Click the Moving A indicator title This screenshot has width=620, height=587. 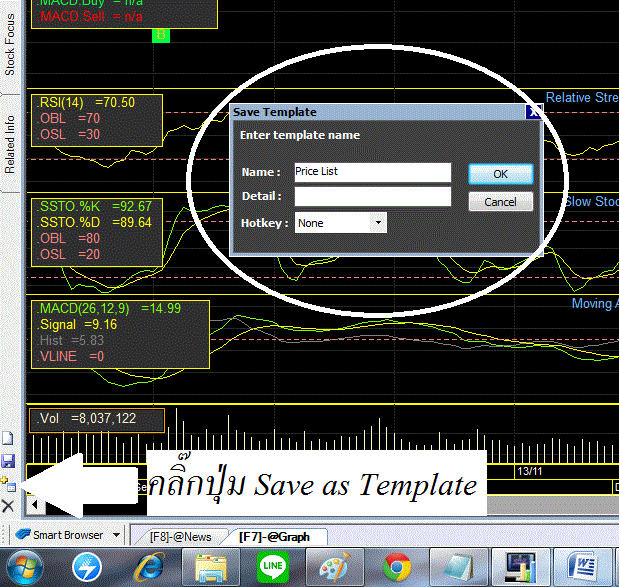coord(595,304)
